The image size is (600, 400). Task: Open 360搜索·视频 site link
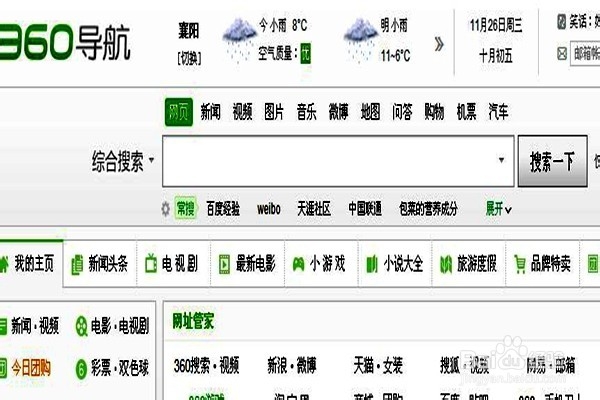pos(207,366)
